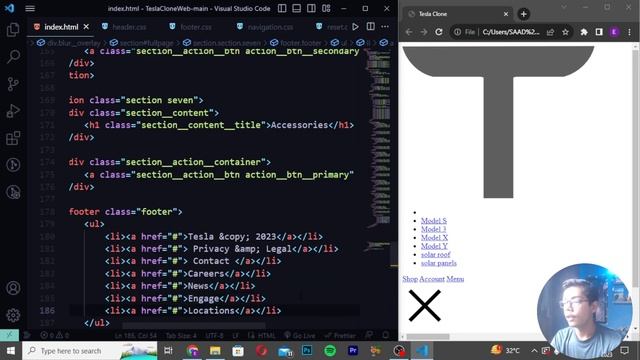The image size is (640, 360).
Task: Open the Customize Layout icon
Action: tap(326, 8)
